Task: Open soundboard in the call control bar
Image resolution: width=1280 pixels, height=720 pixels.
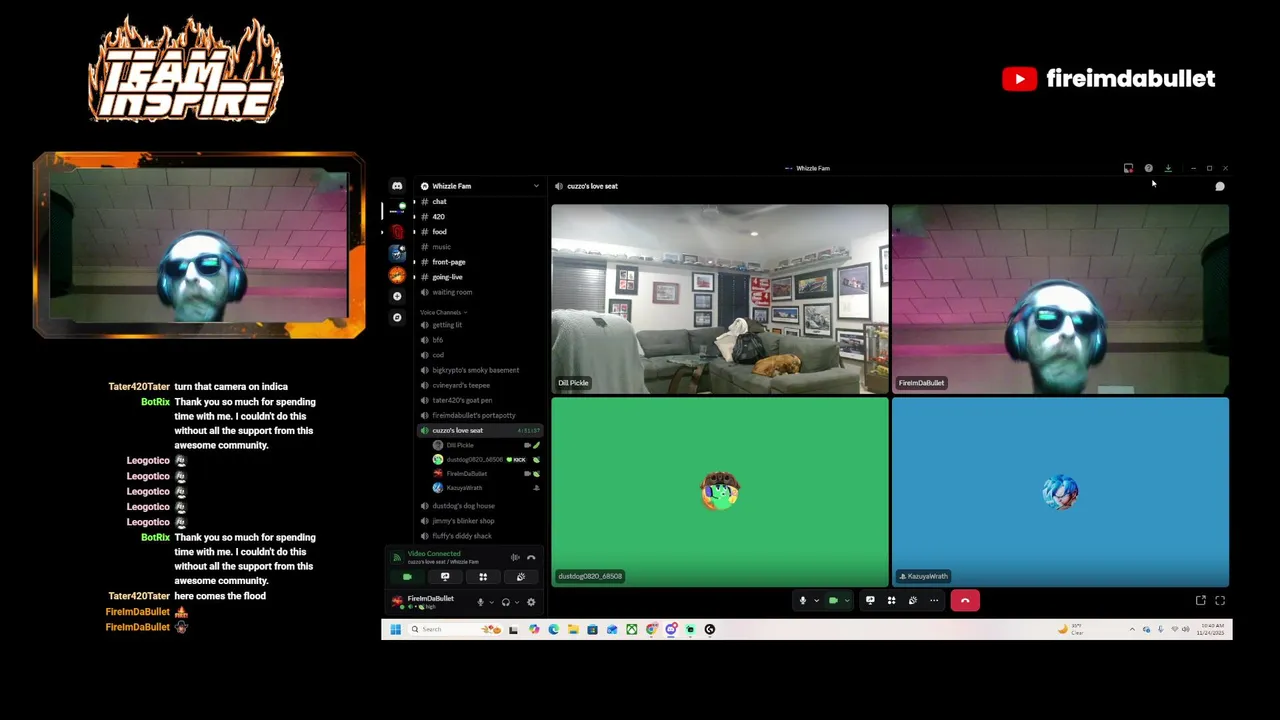Action: [x=912, y=600]
